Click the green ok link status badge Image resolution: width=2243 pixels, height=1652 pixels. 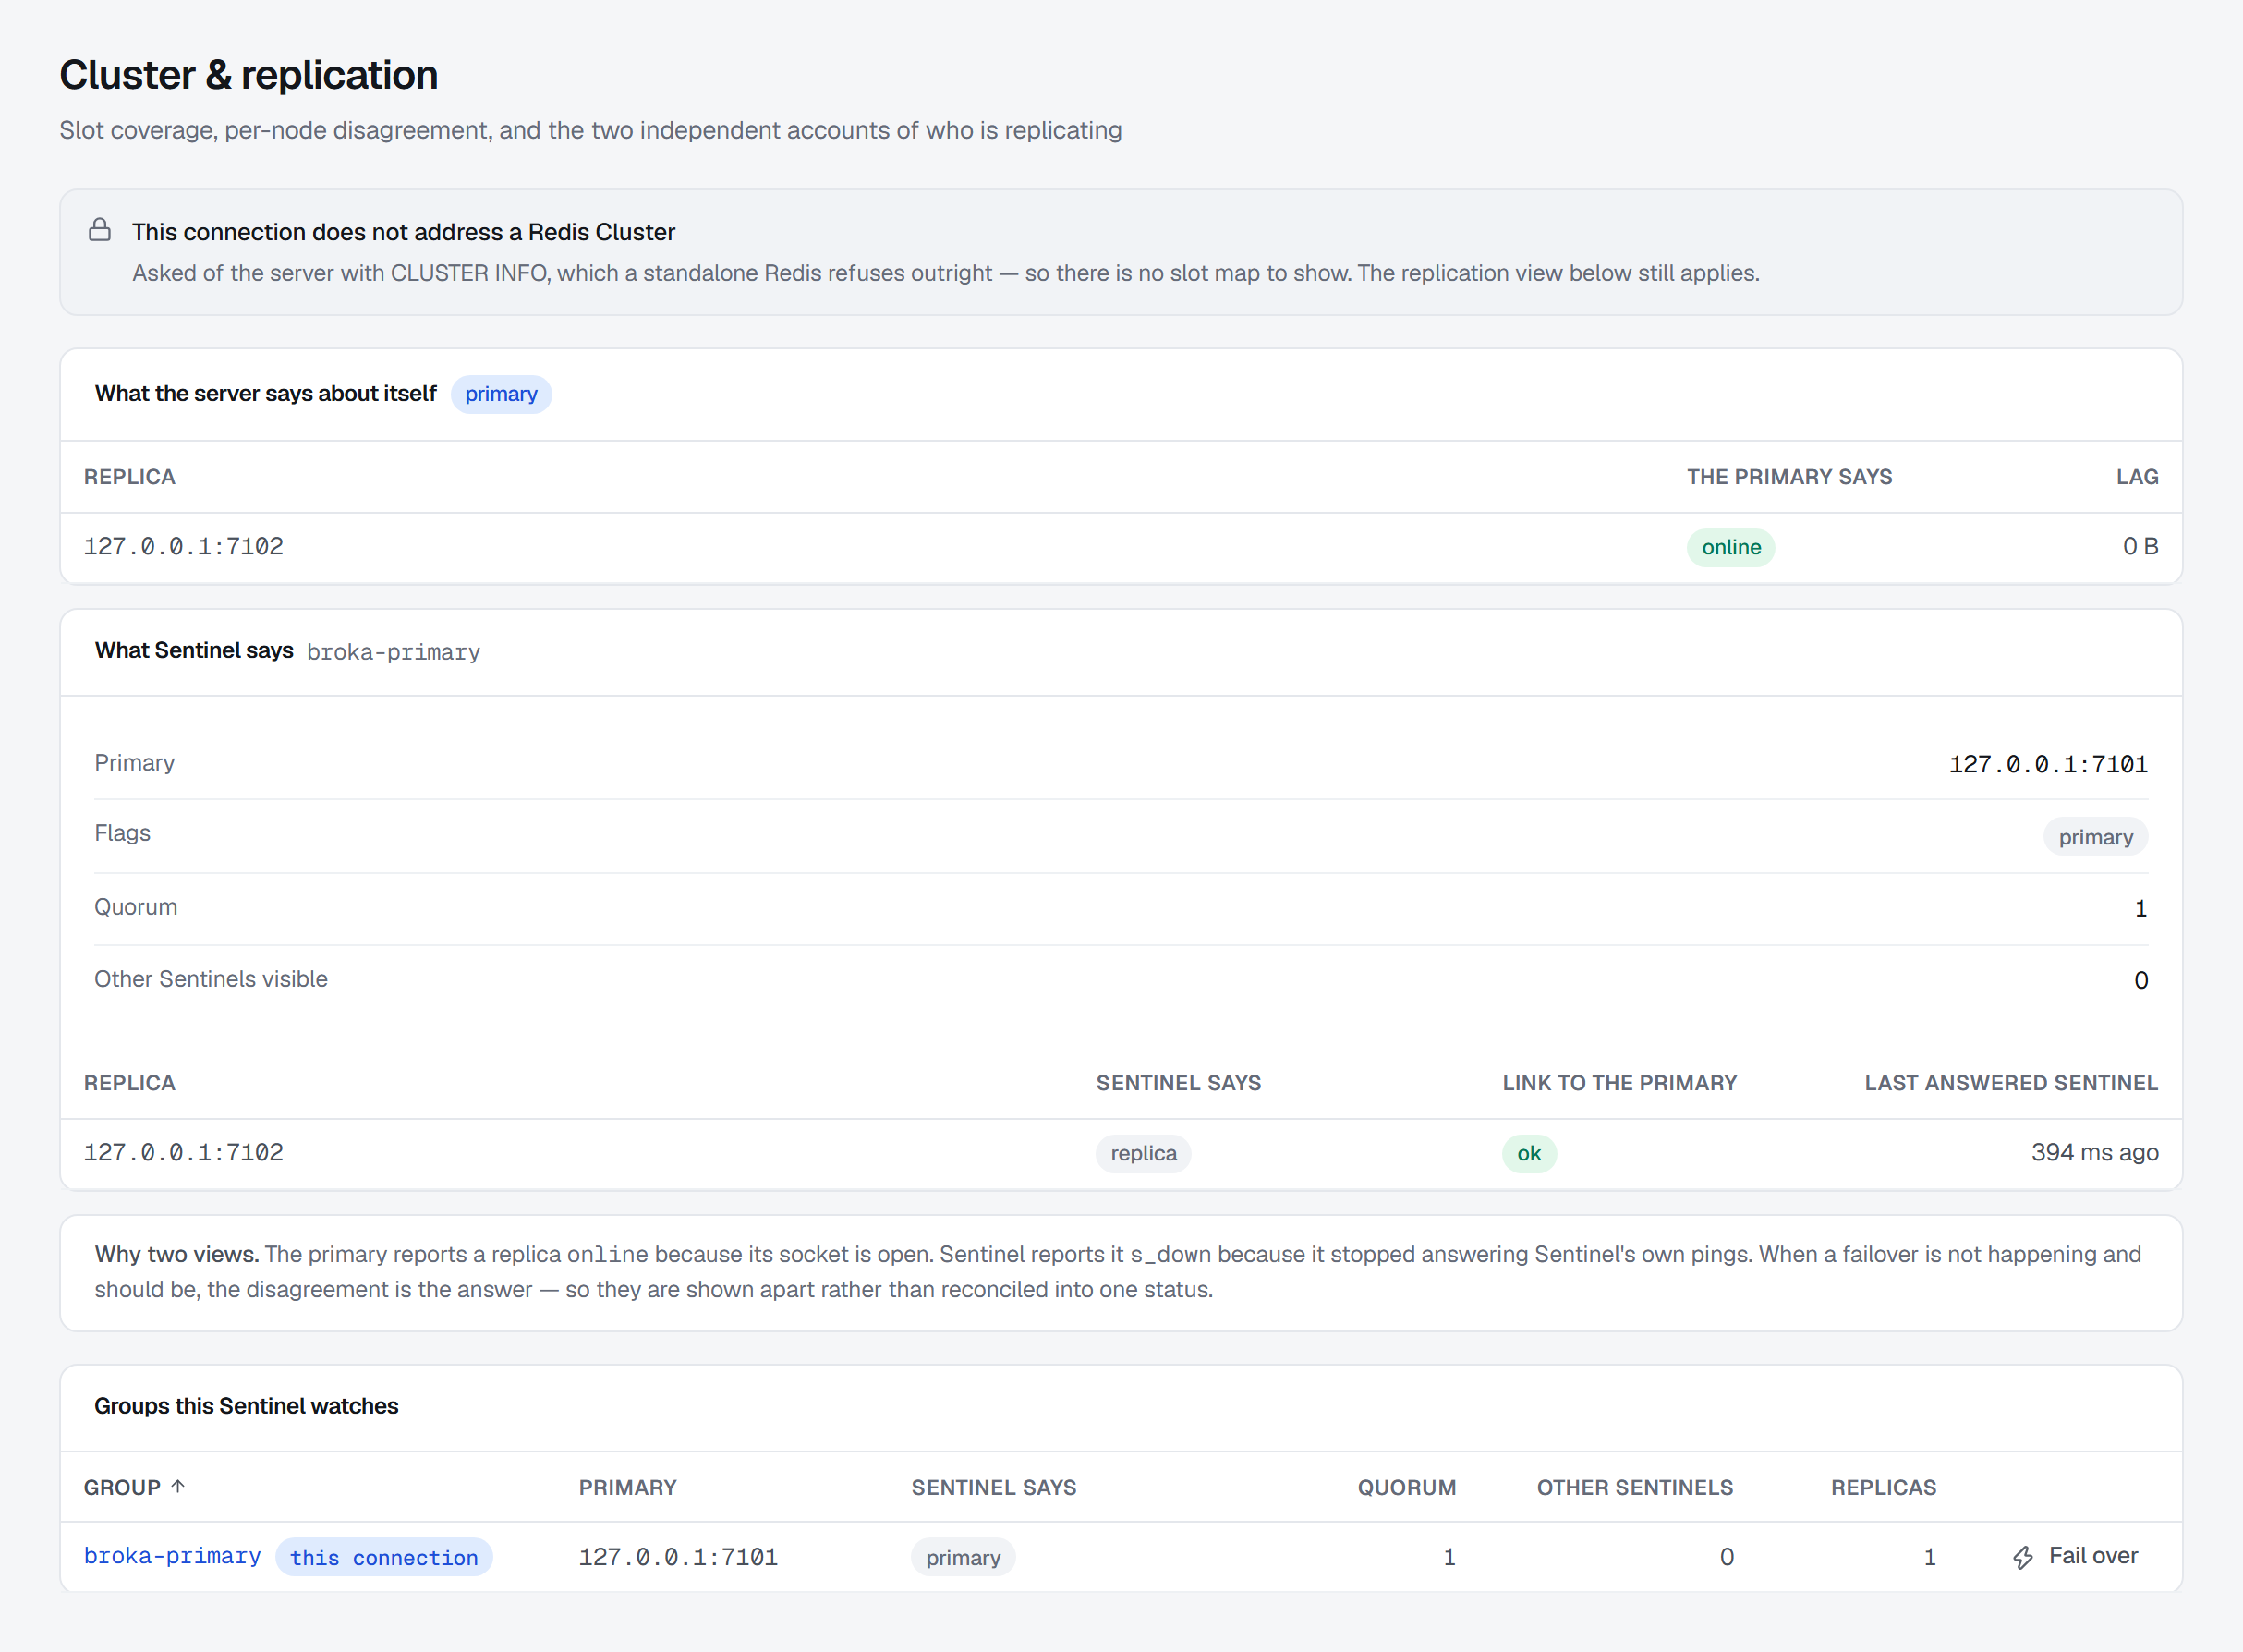tap(1529, 1153)
